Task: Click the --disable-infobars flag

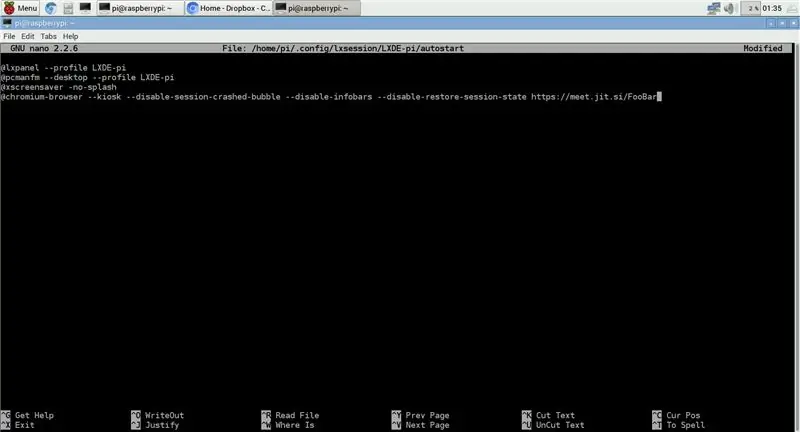Action: coord(329,96)
